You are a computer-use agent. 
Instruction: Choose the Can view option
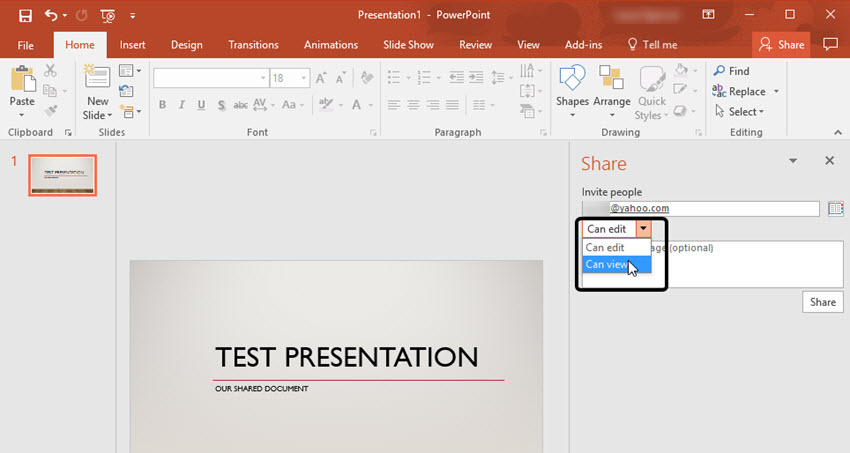(617, 264)
